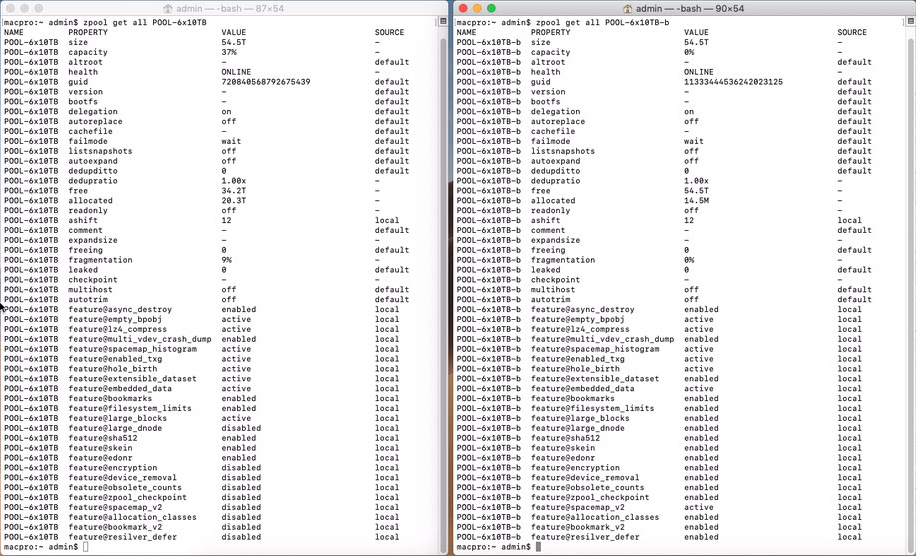
Task: Click the capacity value 37% in left window
Action: (x=229, y=52)
